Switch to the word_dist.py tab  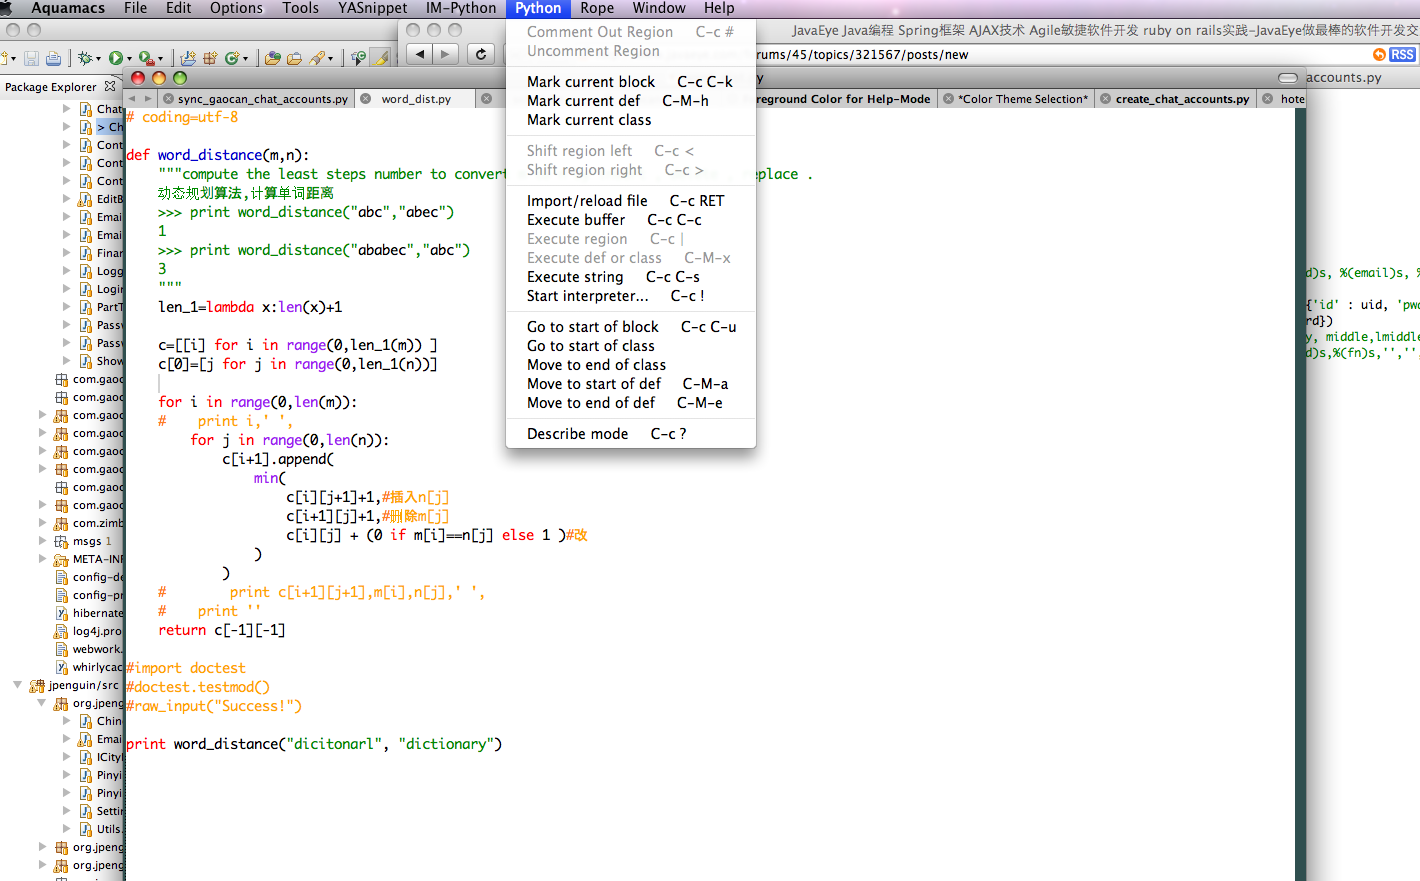tap(416, 99)
